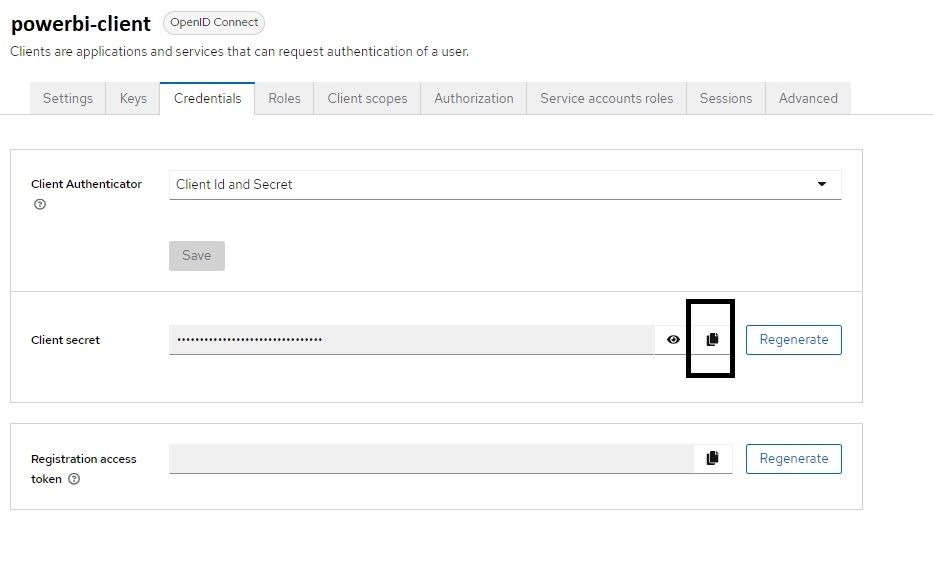Select the Credentials tab
Viewport: 933px width, 576px height.
click(x=207, y=99)
